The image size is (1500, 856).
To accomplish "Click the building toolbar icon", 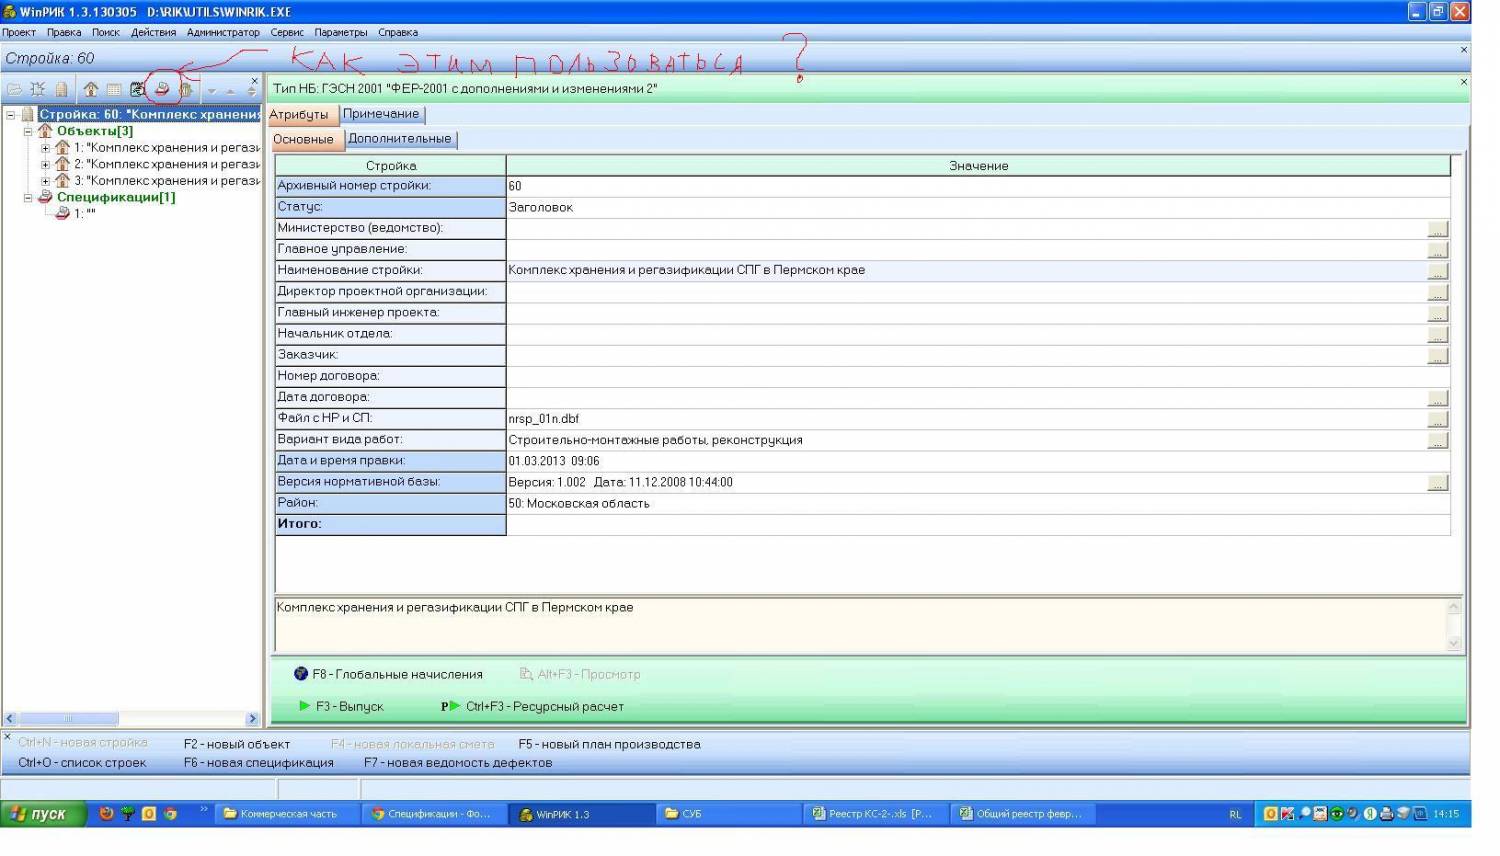I will pyautogui.click(x=61, y=89).
